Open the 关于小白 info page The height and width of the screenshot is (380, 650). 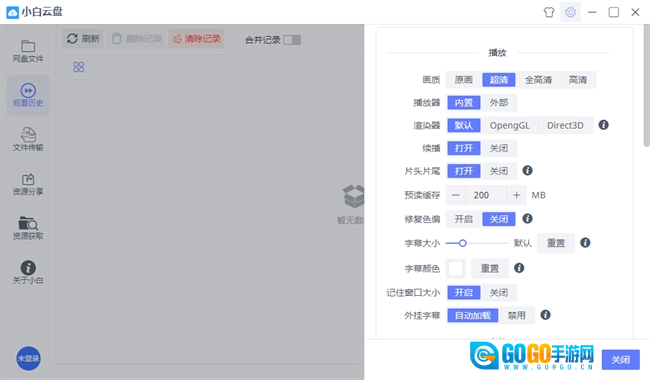(x=28, y=273)
